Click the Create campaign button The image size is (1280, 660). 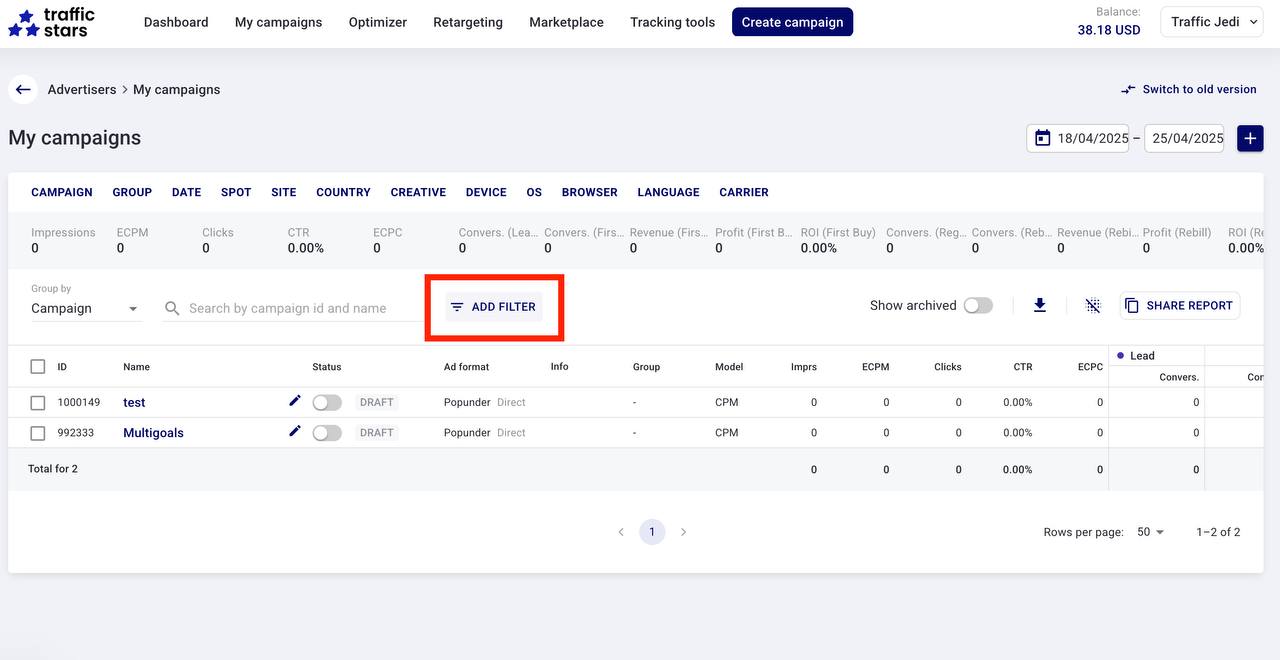tap(792, 22)
